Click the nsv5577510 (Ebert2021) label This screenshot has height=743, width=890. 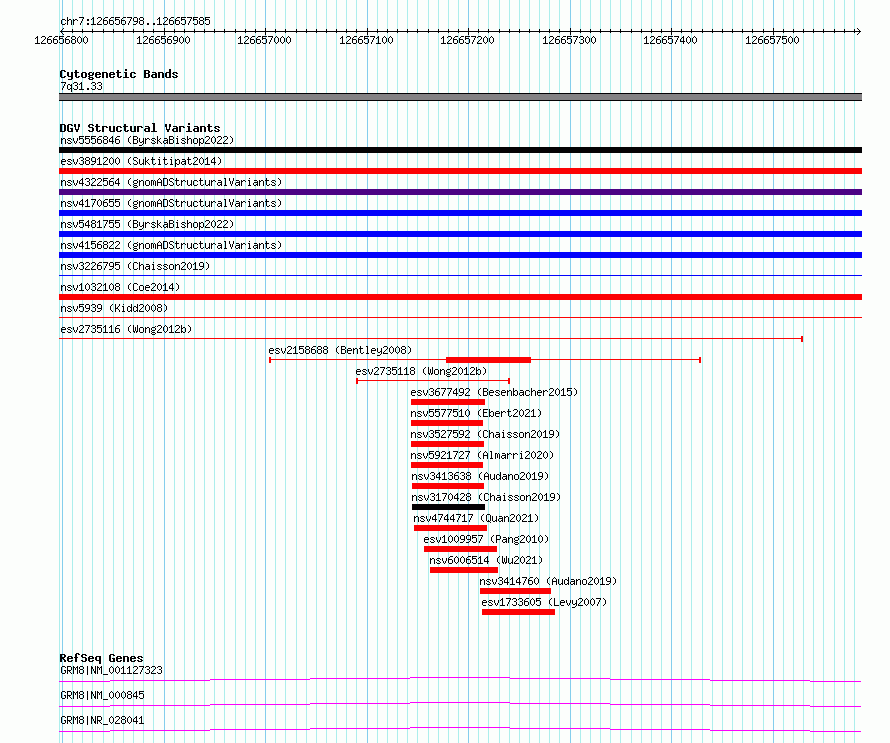pos(476,413)
